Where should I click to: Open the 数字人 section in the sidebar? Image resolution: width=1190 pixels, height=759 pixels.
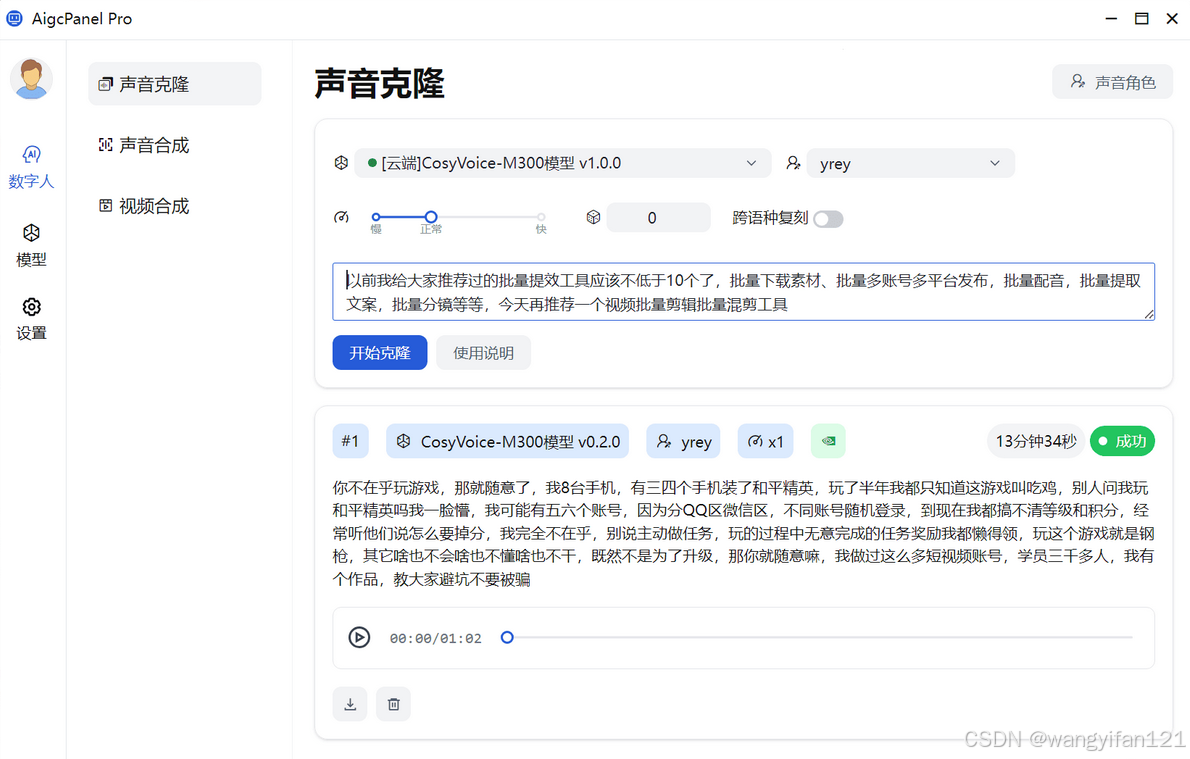coord(31,167)
